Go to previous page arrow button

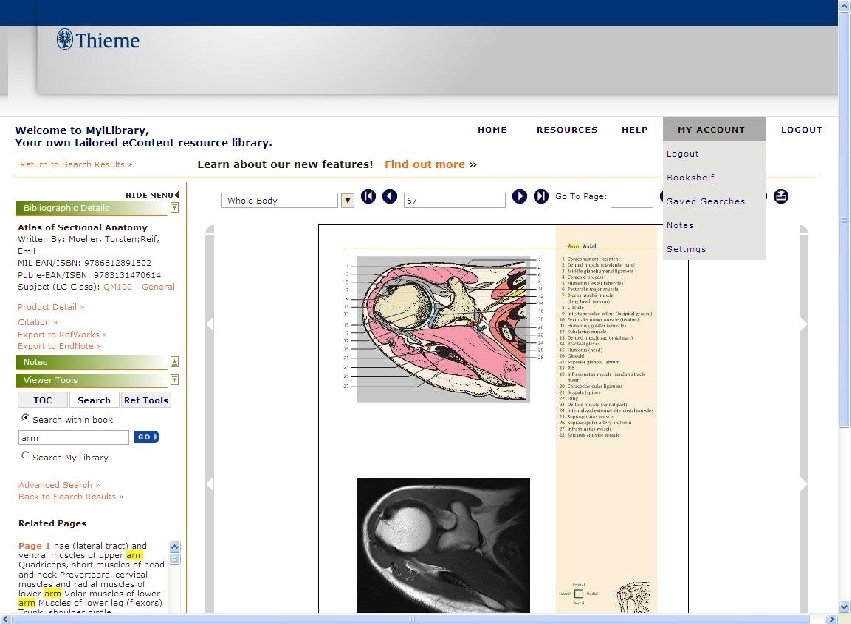(x=389, y=196)
